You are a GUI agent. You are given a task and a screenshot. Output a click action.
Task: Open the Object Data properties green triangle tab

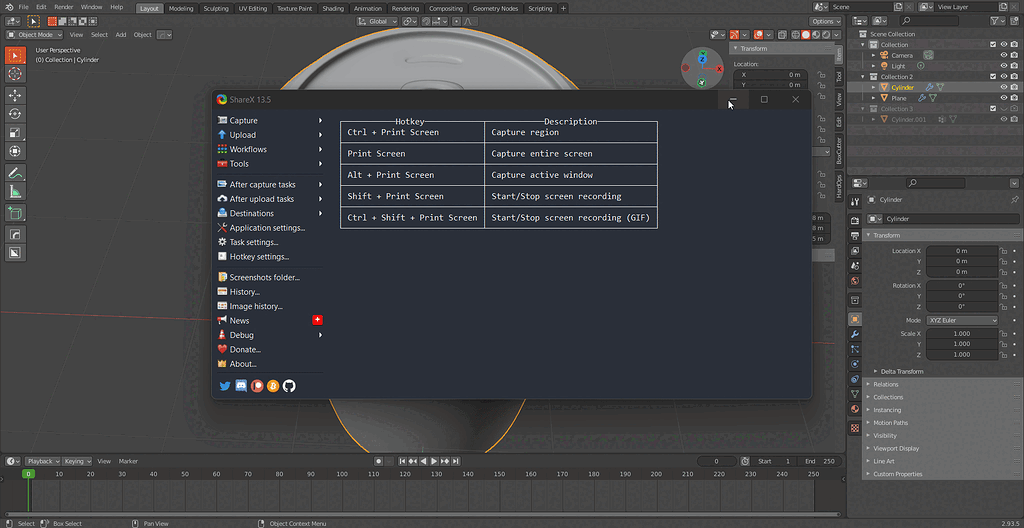click(x=855, y=394)
